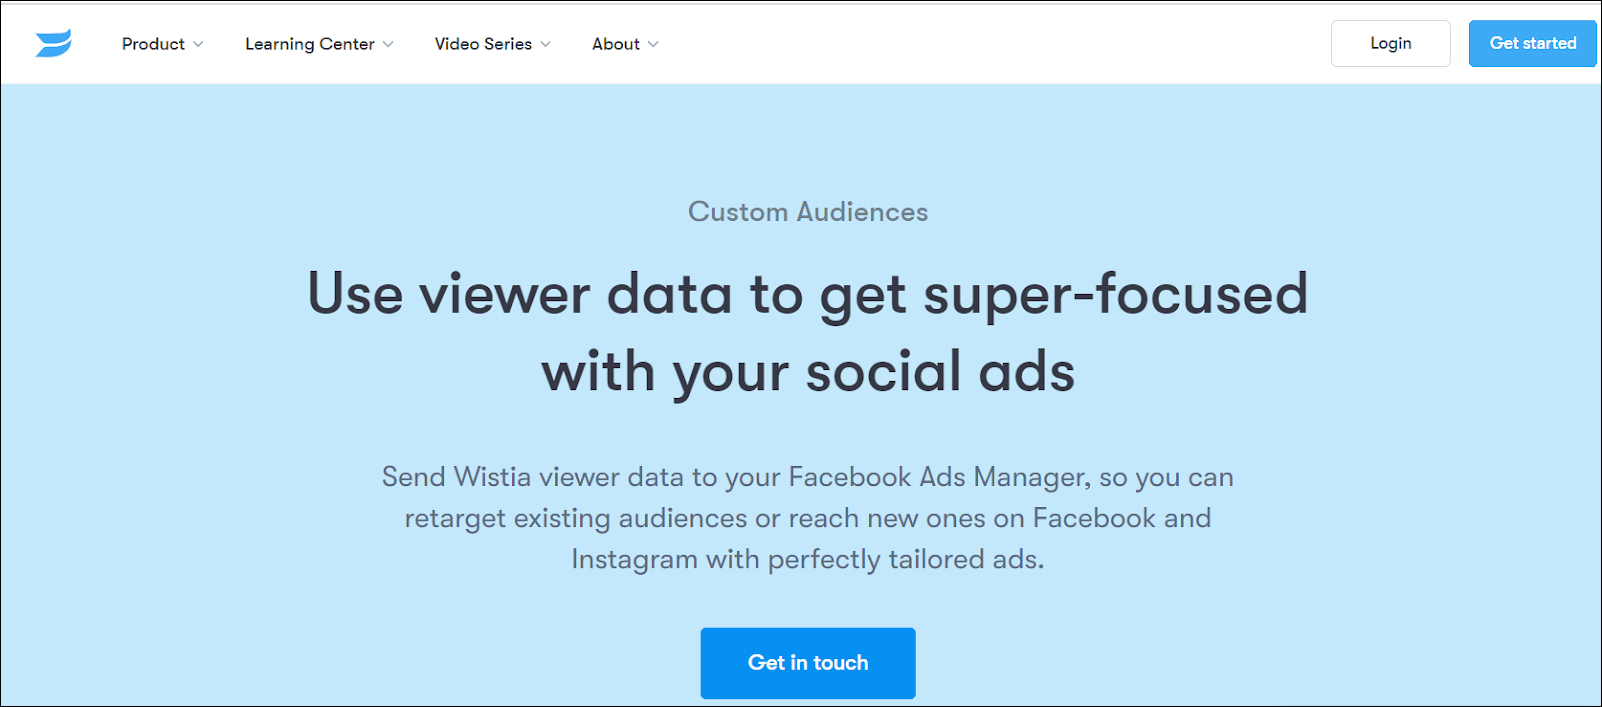
Task: Open the About menu label
Action: coord(615,44)
